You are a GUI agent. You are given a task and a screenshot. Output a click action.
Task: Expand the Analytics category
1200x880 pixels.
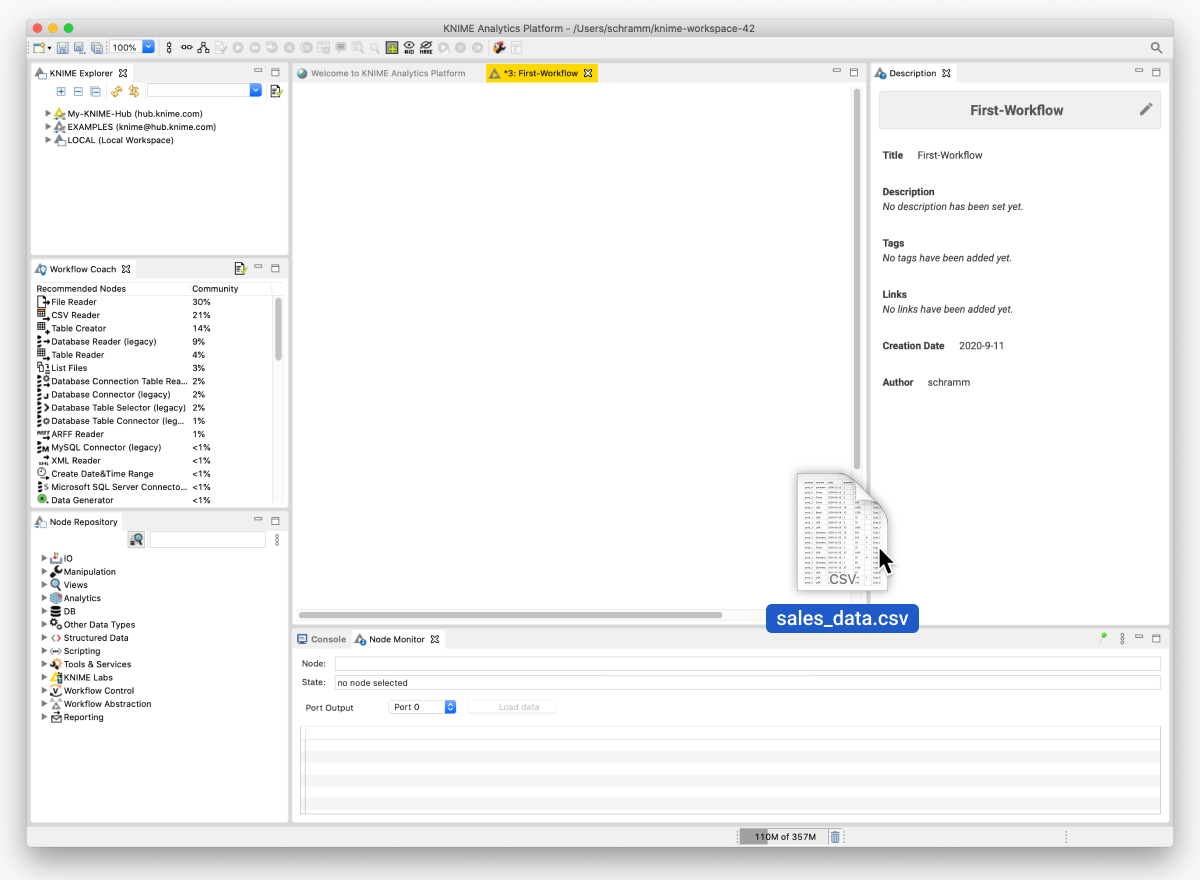(44, 598)
